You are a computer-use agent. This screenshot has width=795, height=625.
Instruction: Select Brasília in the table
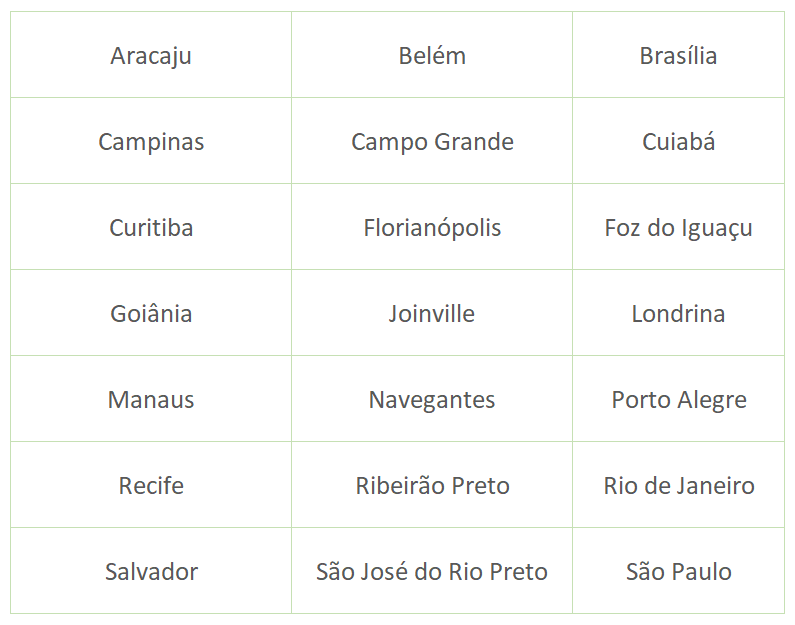pyautogui.click(x=678, y=55)
